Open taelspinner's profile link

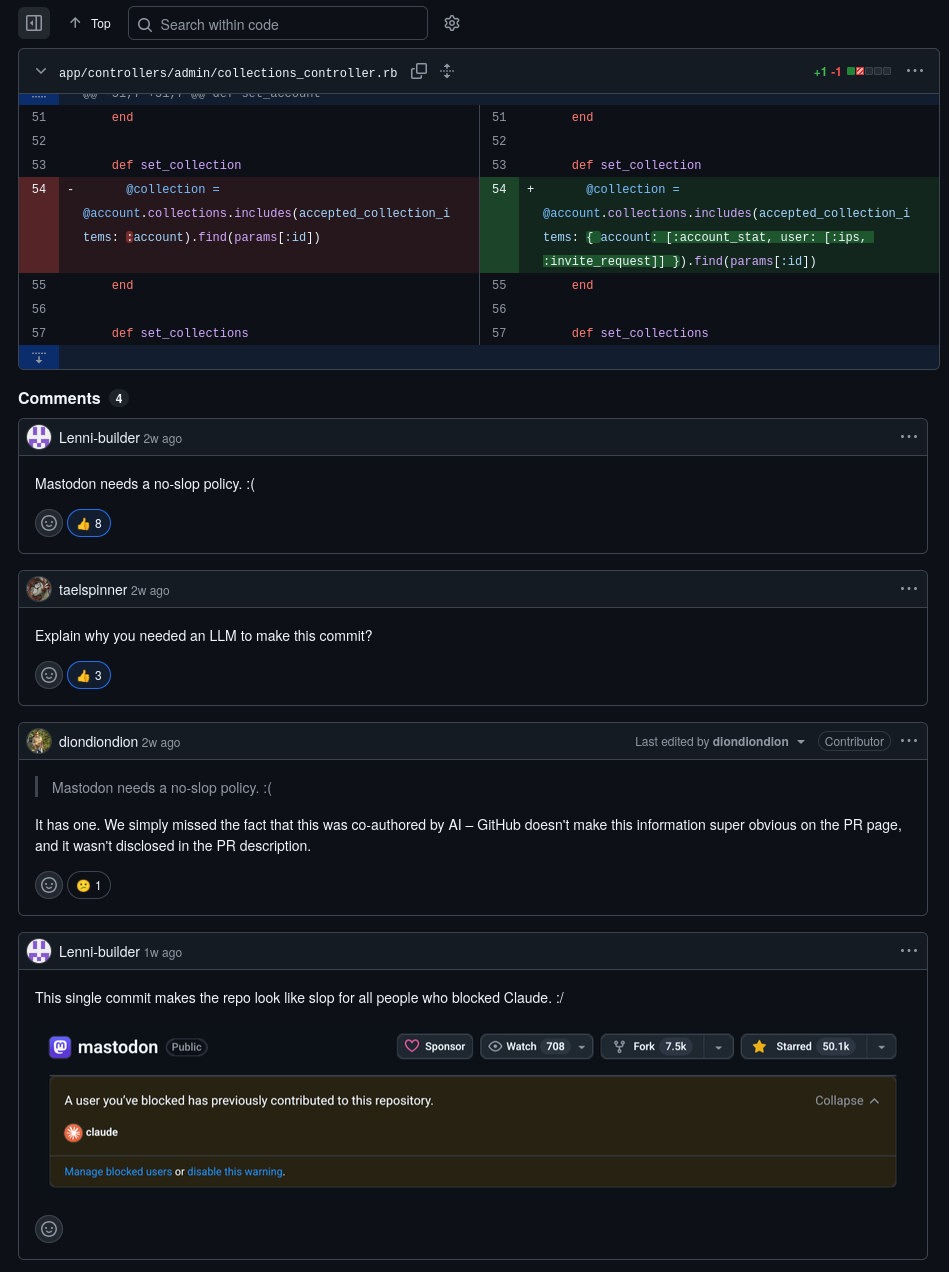click(93, 590)
